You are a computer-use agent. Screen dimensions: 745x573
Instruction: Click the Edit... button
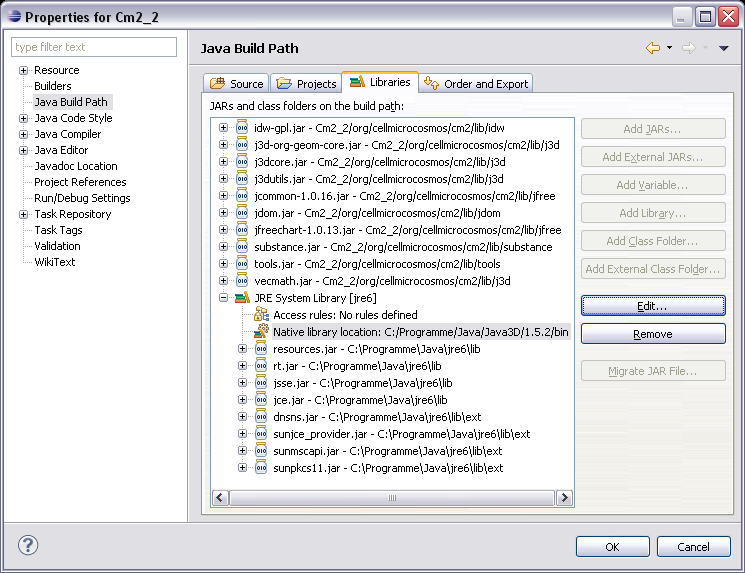(653, 306)
